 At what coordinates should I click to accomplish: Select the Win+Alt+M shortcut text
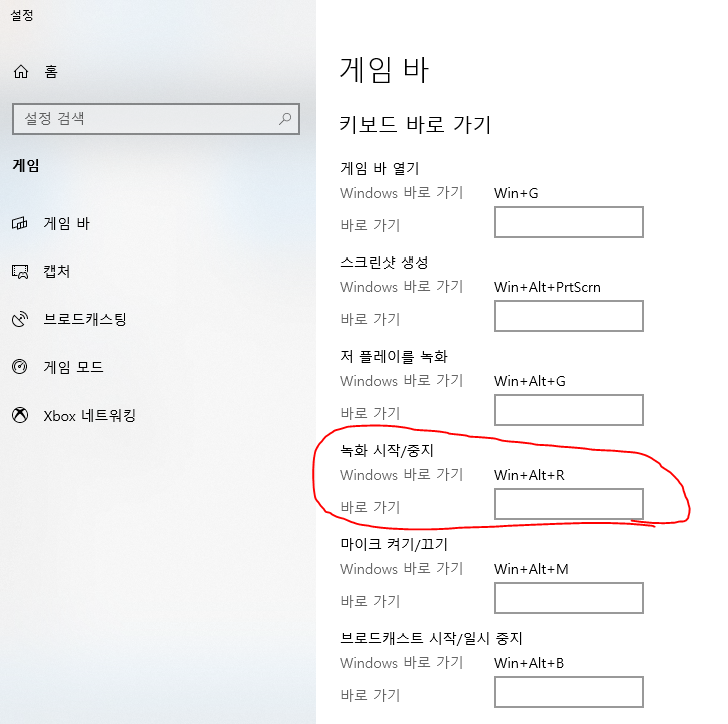531,569
